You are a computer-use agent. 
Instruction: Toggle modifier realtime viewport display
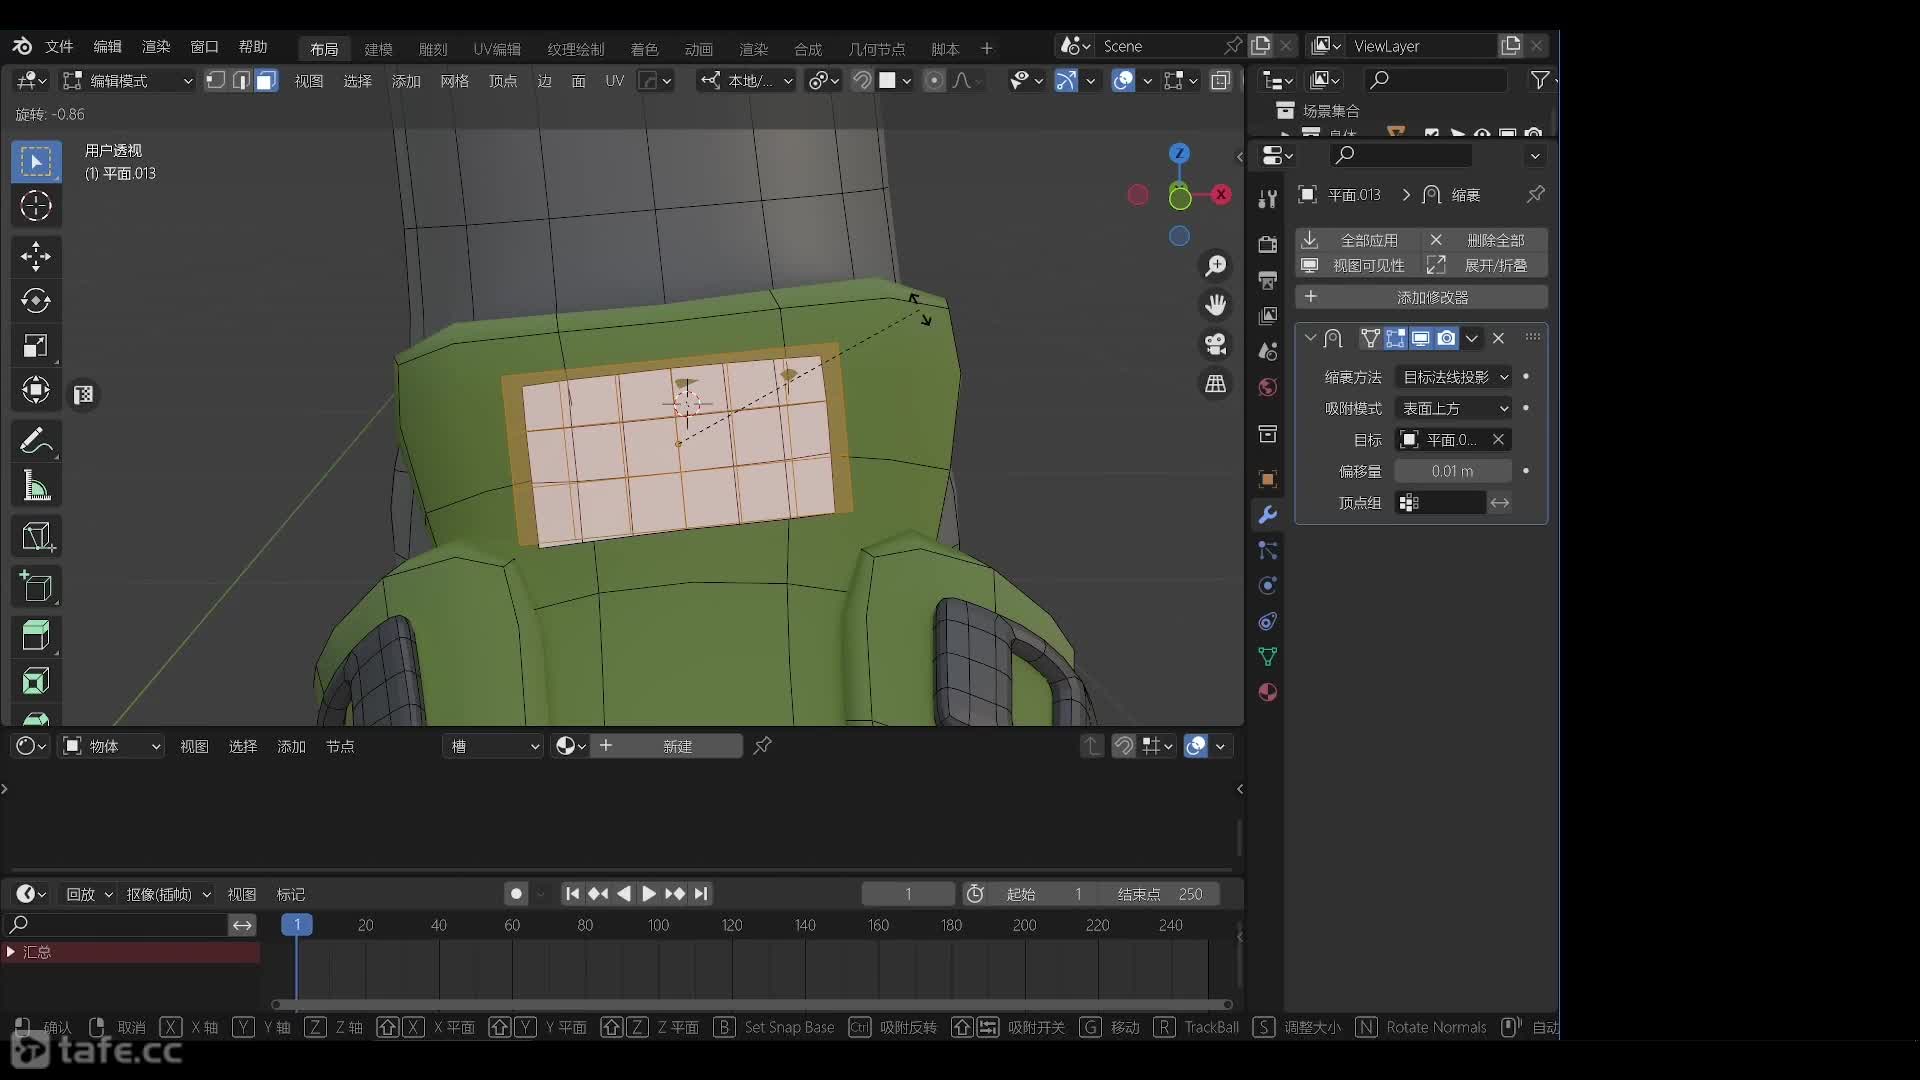(x=1420, y=338)
